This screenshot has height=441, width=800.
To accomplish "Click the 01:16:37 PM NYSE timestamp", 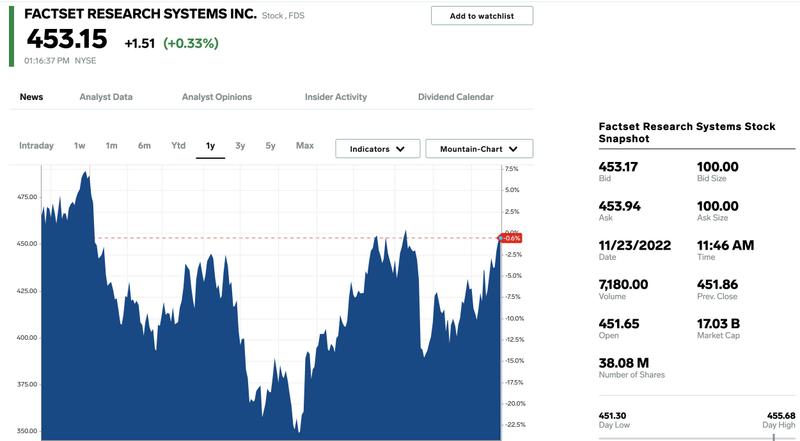I will tap(60, 61).
